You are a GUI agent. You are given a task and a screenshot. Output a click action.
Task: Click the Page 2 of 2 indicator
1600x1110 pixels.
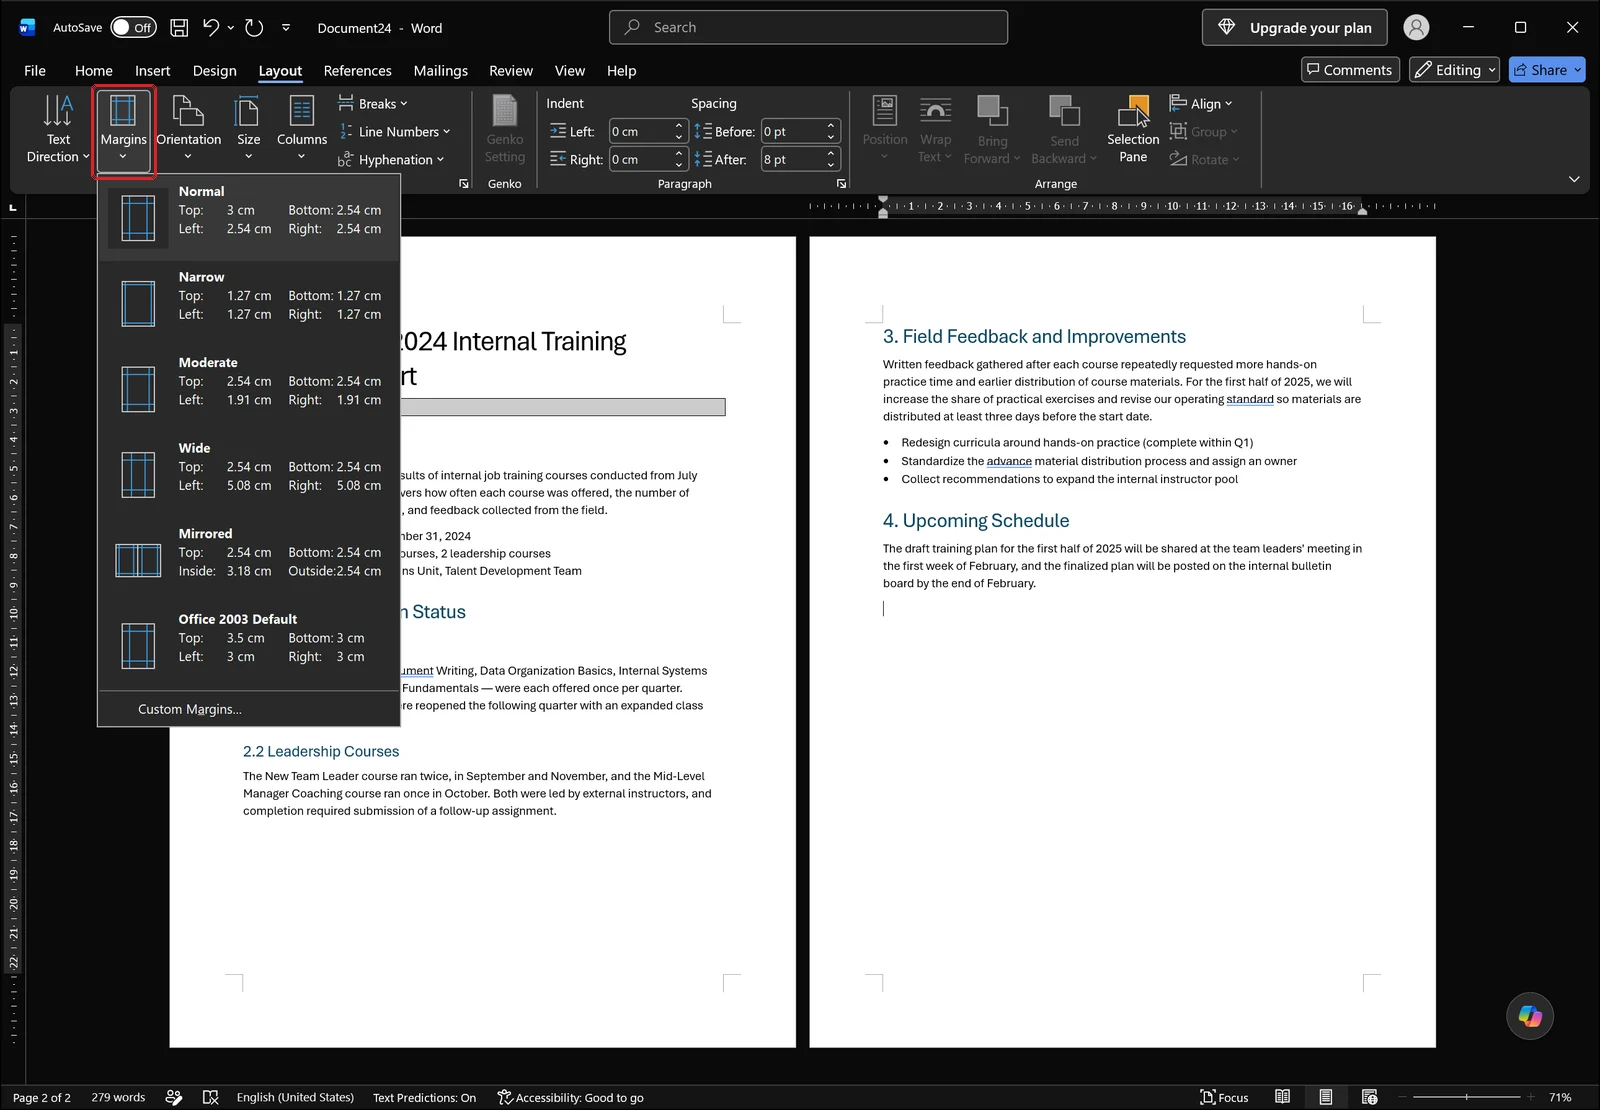coord(42,1098)
